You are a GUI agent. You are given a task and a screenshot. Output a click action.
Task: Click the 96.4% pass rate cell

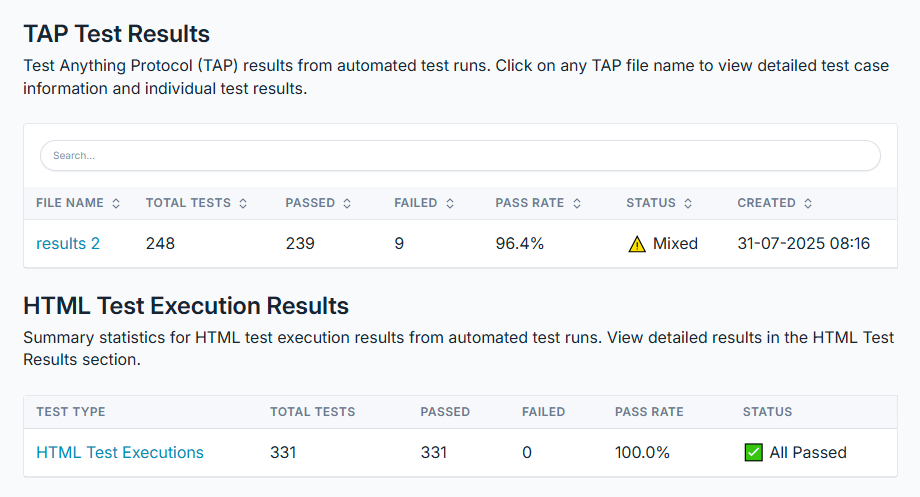[x=519, y=244]
